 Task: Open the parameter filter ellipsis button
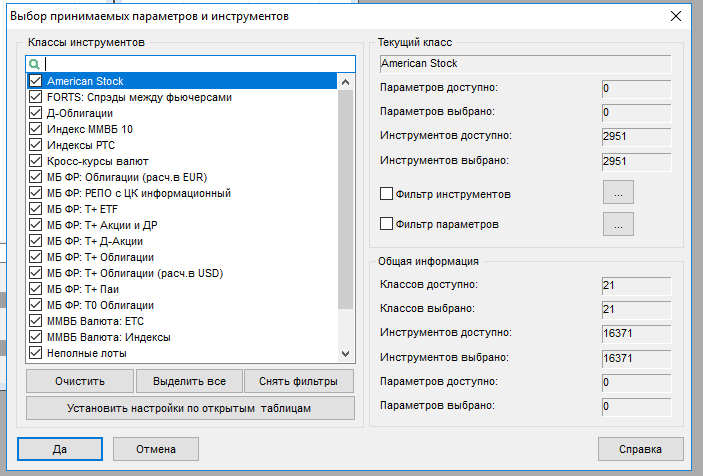coord(618,225)
